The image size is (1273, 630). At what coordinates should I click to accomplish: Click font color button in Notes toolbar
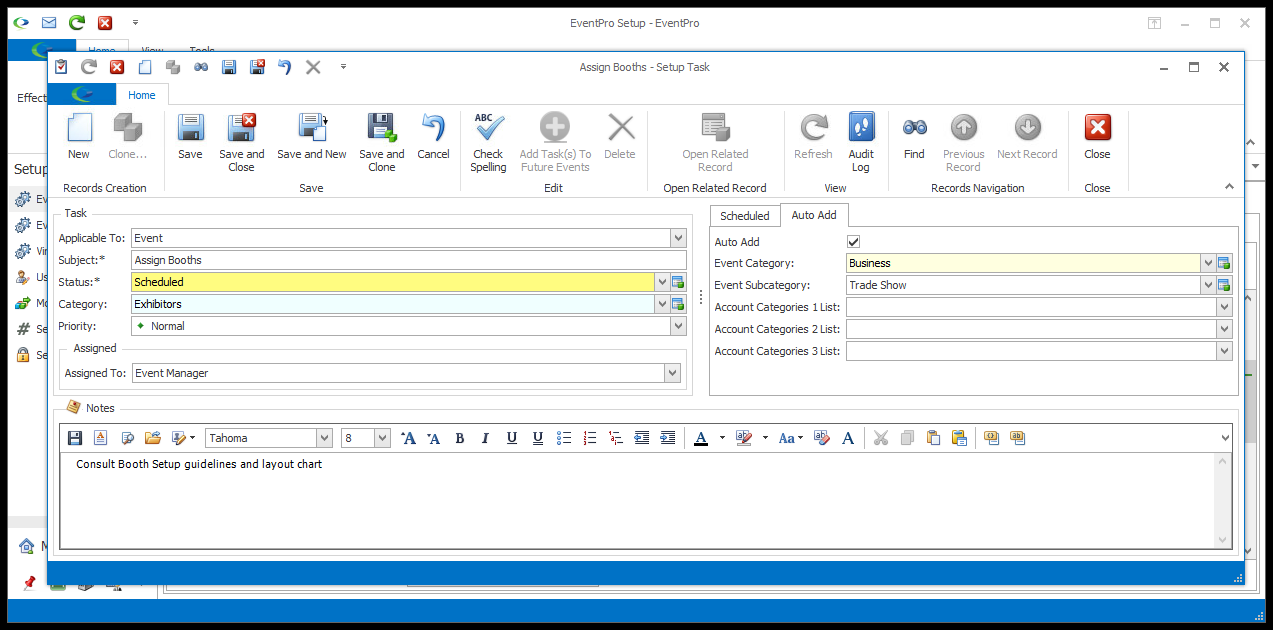pos(701,438)
